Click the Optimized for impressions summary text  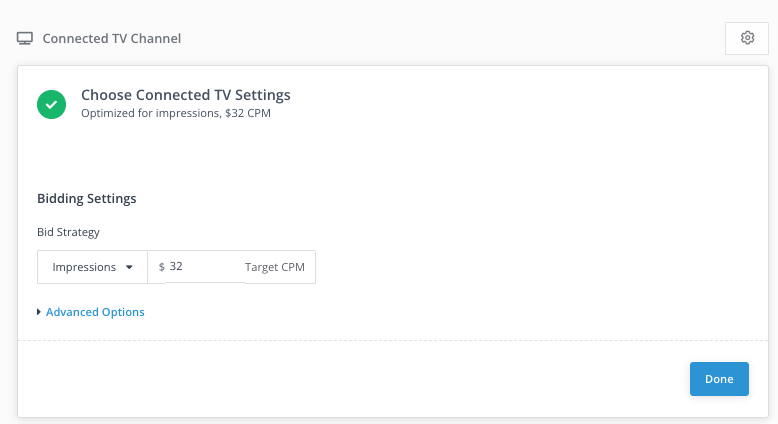(x=150, y=113)
